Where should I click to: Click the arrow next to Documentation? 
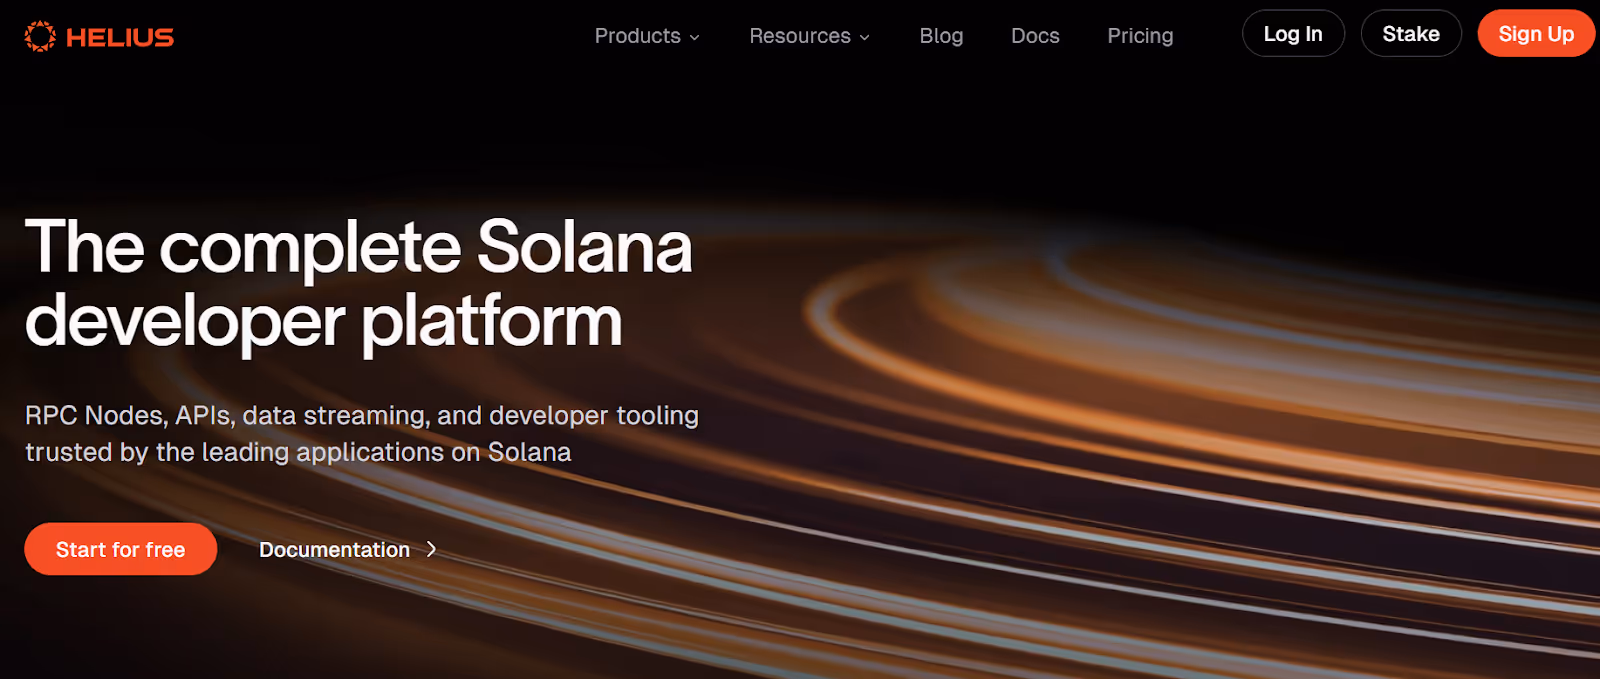point(431,549)
